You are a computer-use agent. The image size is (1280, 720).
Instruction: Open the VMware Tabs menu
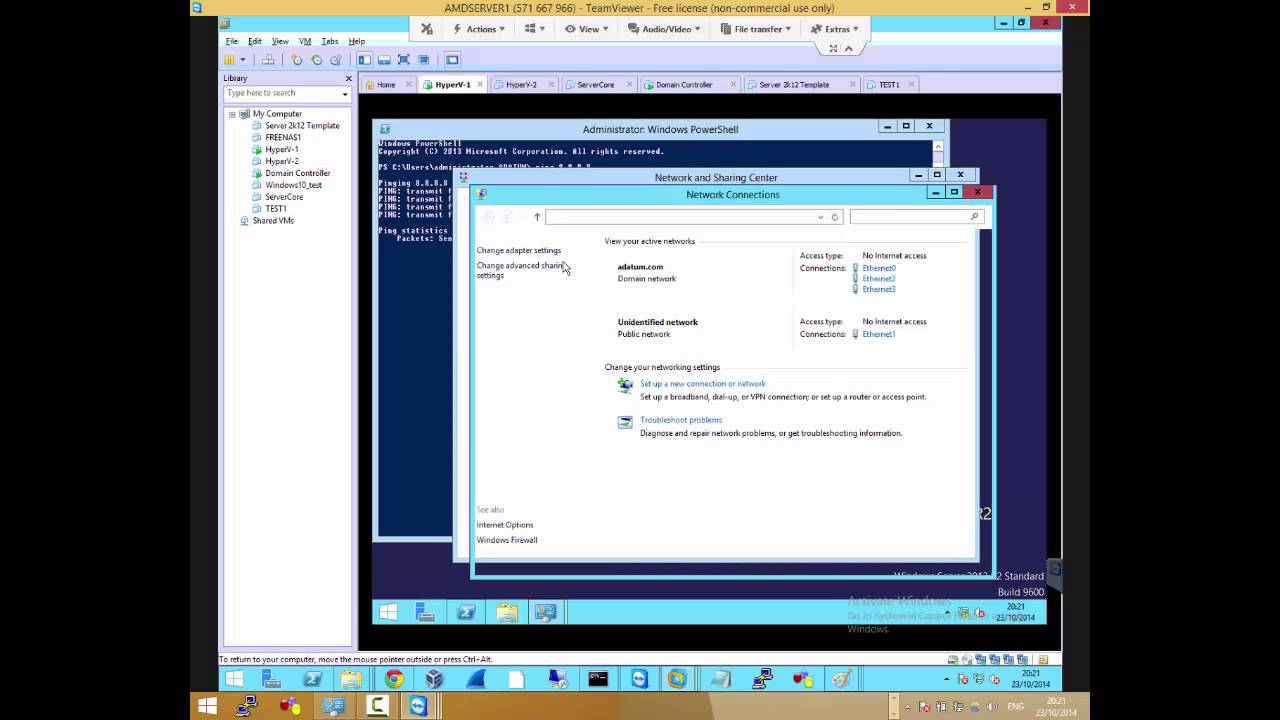330,41
